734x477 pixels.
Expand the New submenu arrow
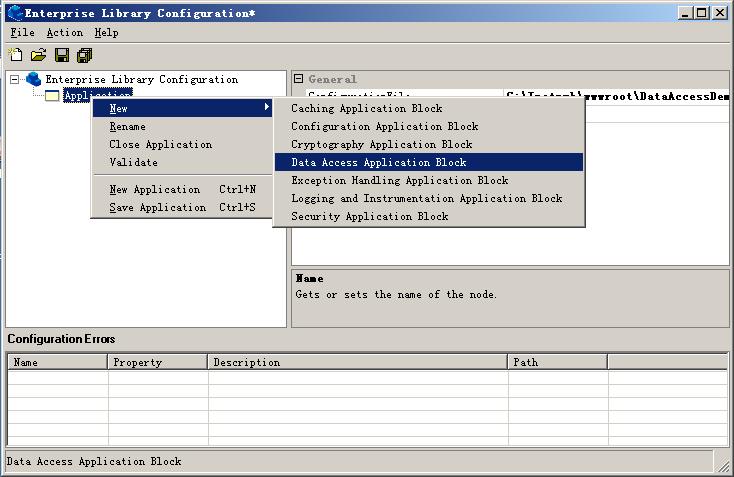(266, 108)
